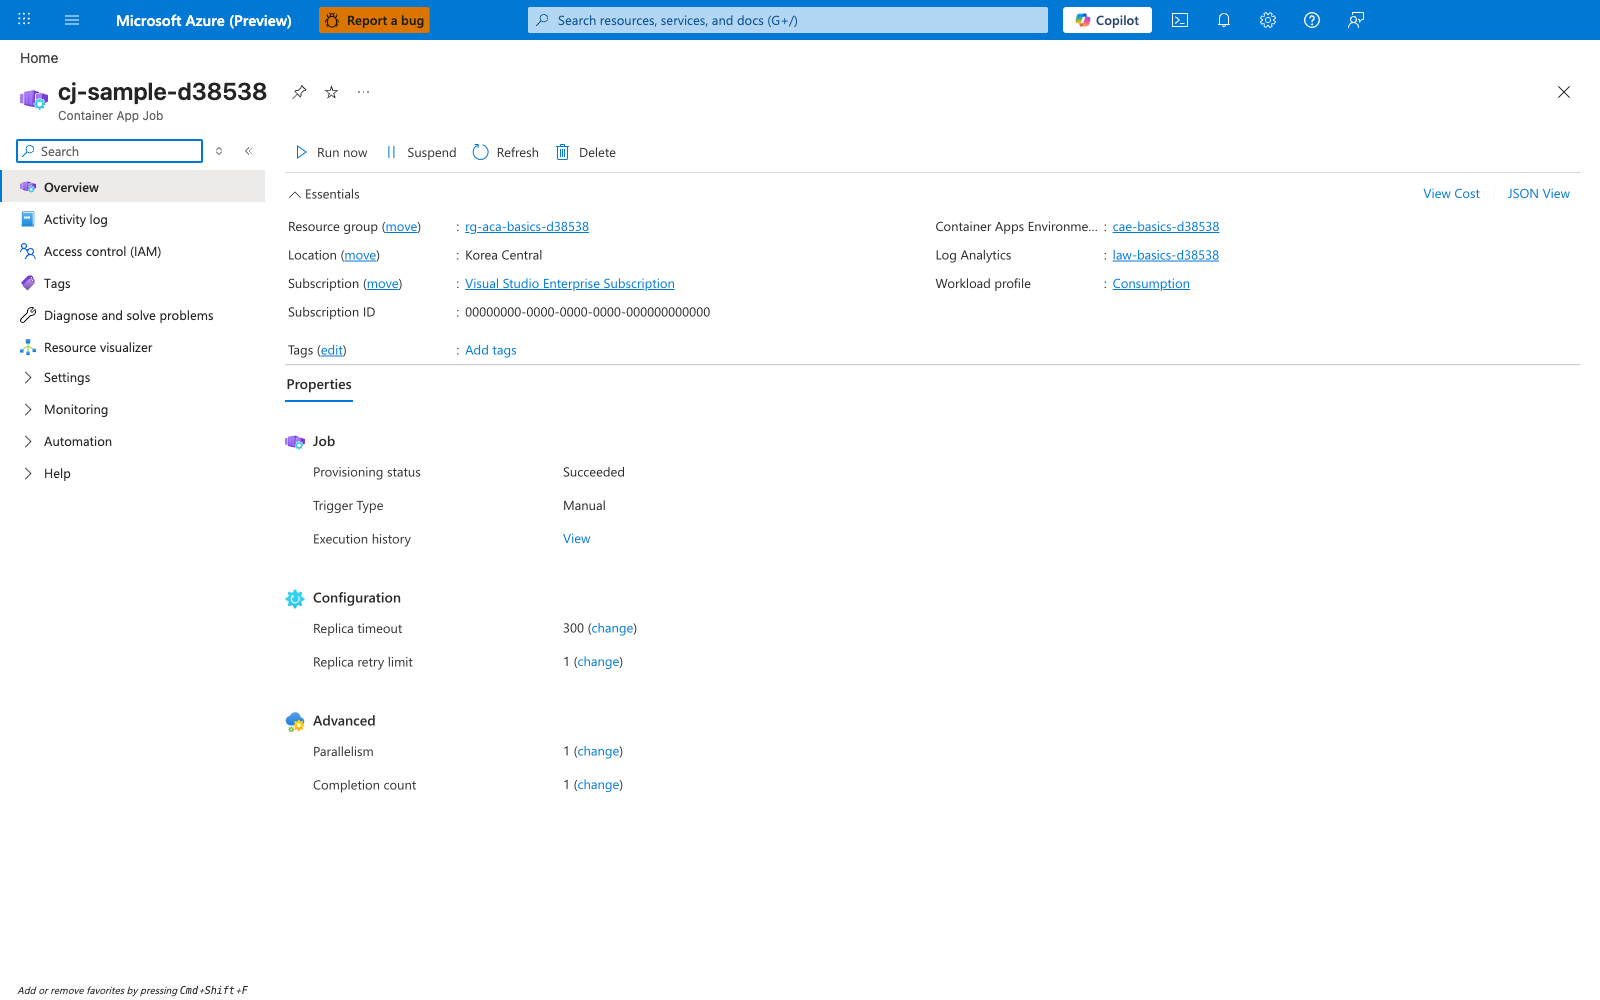Expand the Settings group chevron
The width and height of the screenshot is (1600, 1000).
[x=28, y=377]
